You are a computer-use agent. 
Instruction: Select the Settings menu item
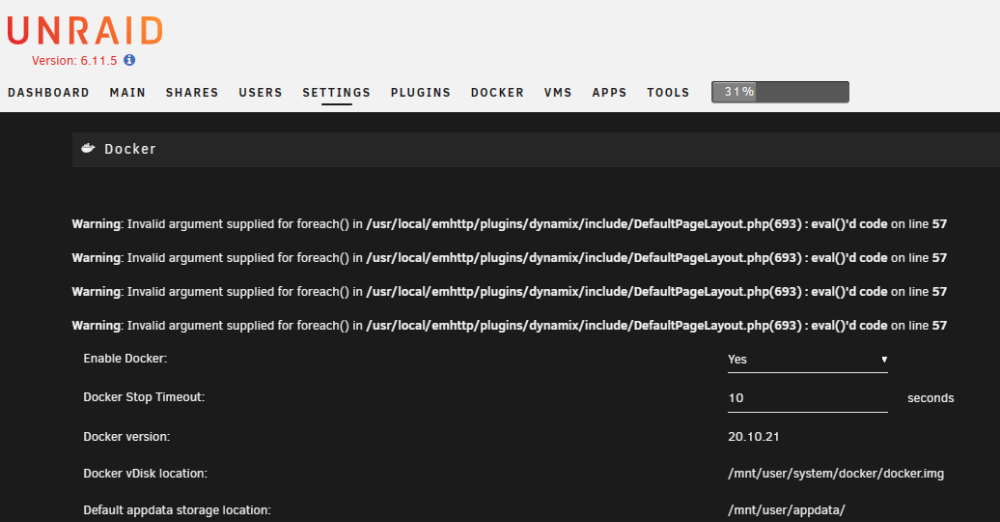pyautogui.click(x=336, y=93)
